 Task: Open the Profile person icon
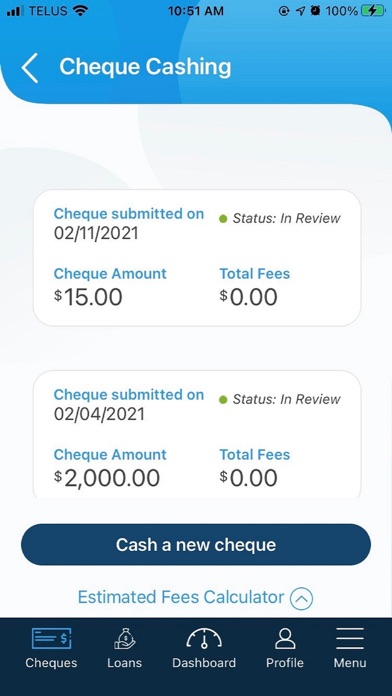tap(285, 638)
